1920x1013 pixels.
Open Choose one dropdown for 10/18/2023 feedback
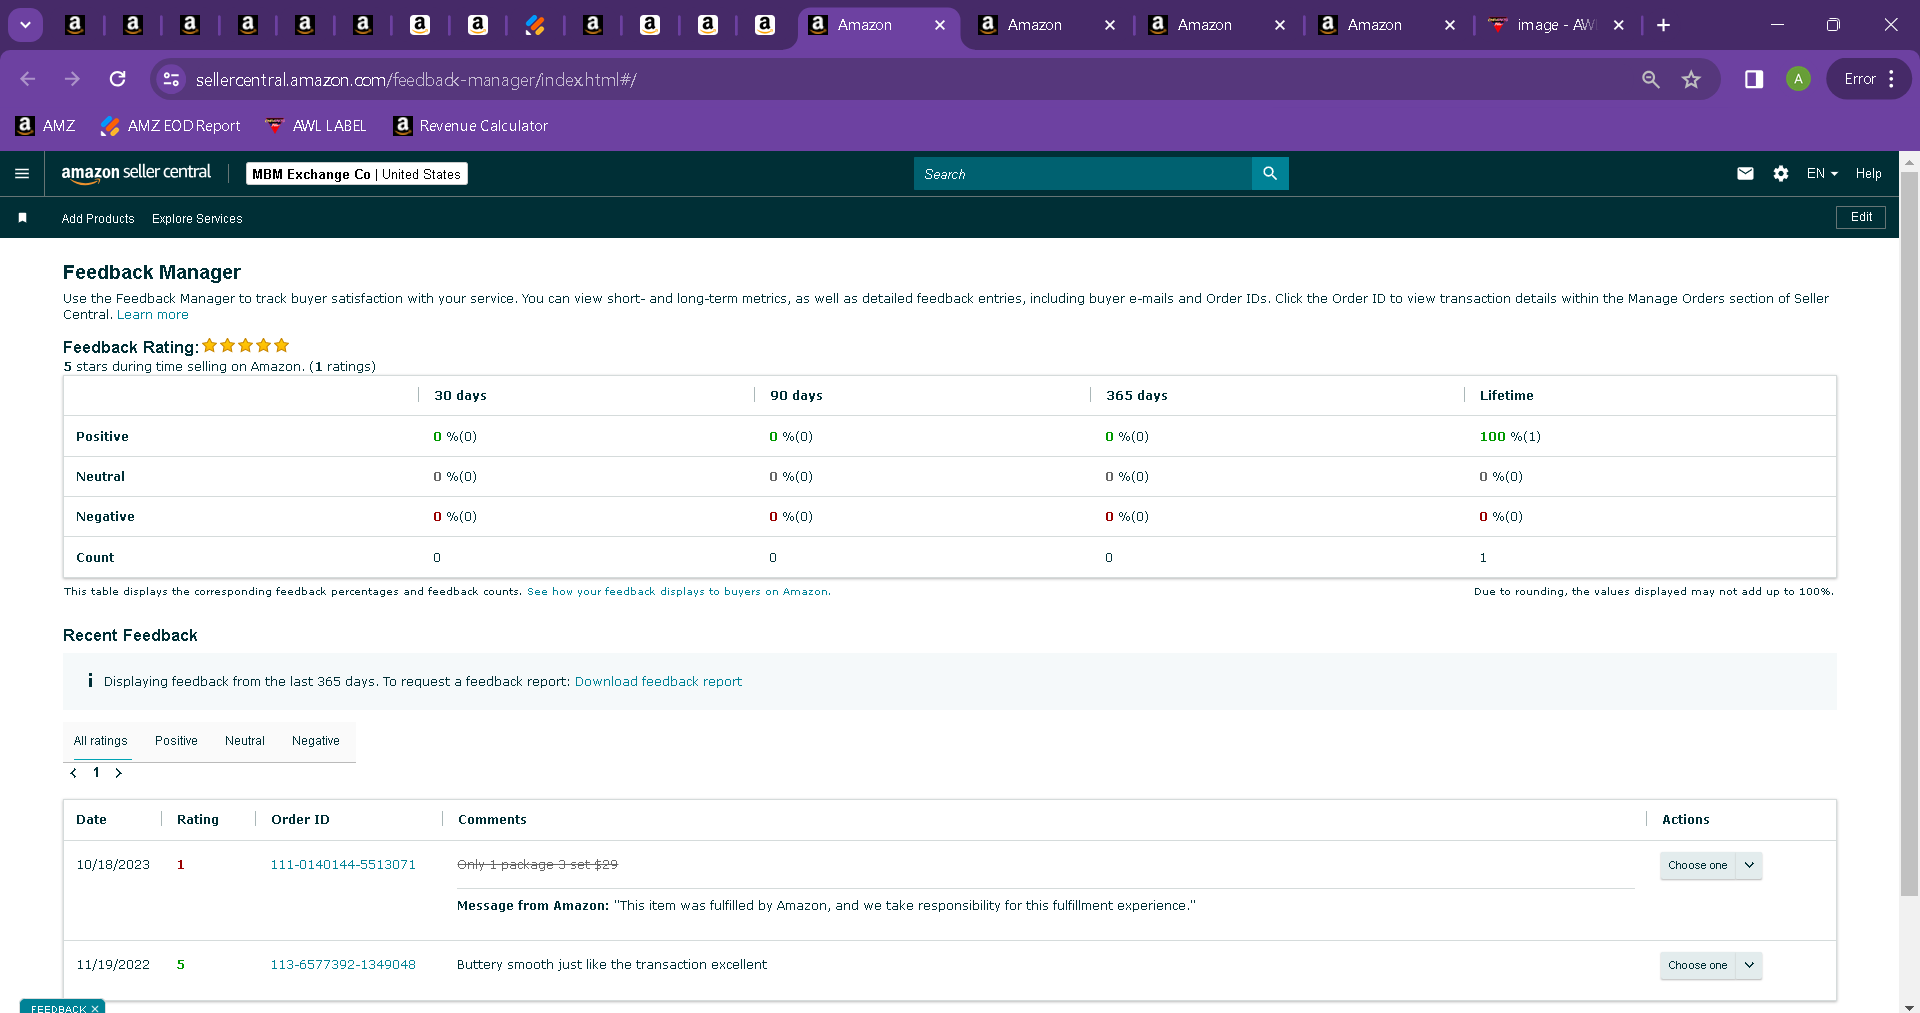click(1711, 866)
